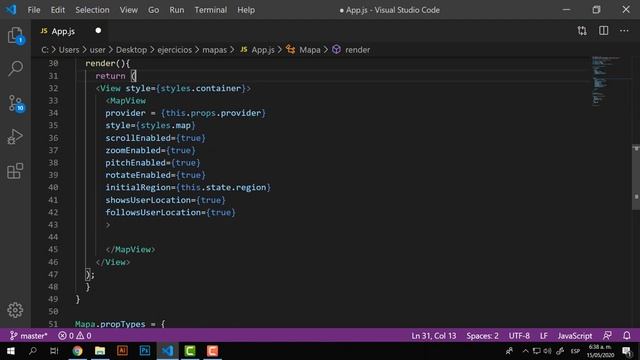
Task: Open Windows taskbar search
Action: (33, 351)
